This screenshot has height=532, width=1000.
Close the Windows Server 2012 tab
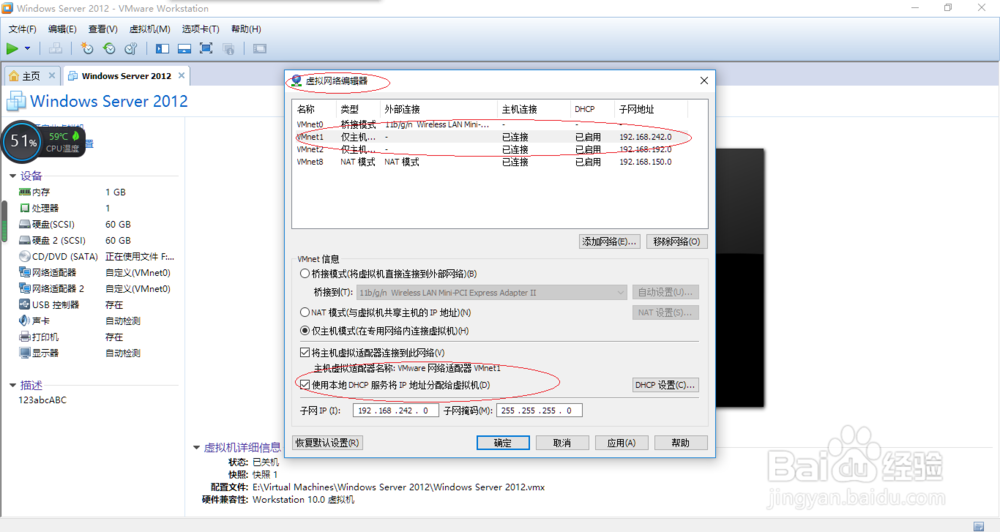(182, 75)
